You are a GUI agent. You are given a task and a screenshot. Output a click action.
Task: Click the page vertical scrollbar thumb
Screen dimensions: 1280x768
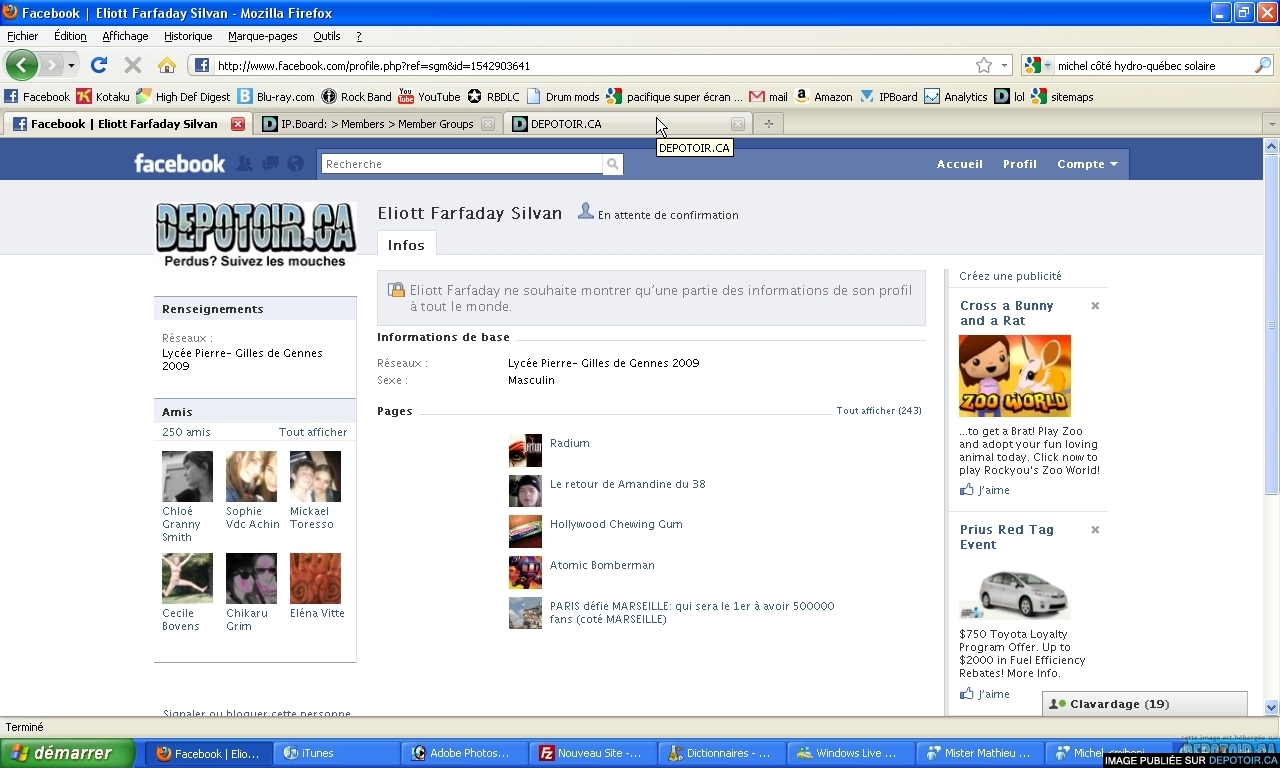1271,325
